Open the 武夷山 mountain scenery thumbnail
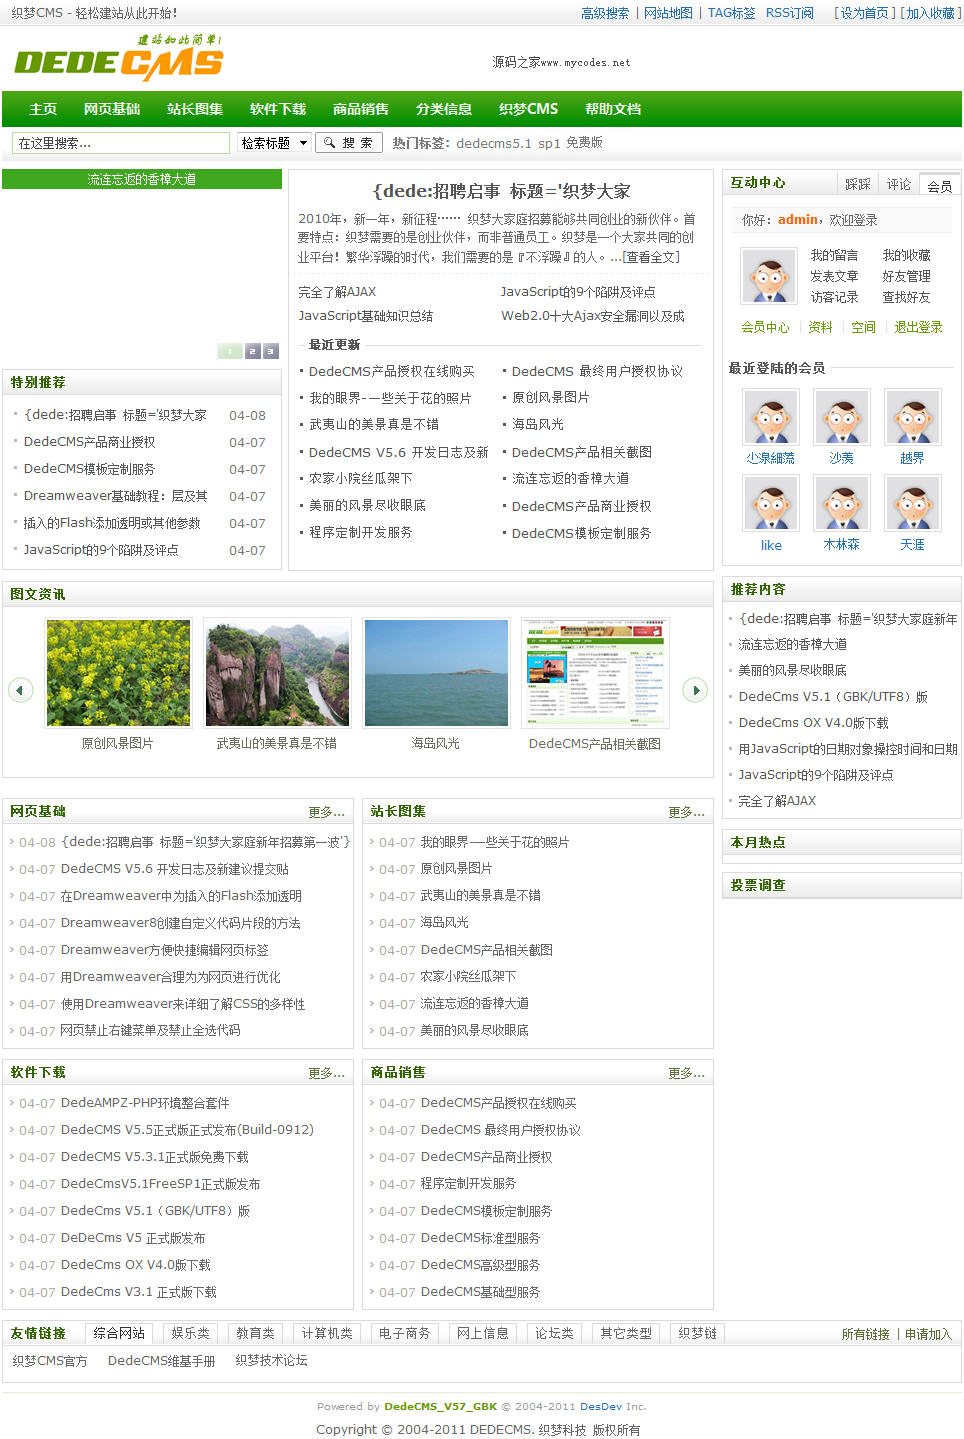The height and width of the screenshot is (1439, 964). pos(277,673)
